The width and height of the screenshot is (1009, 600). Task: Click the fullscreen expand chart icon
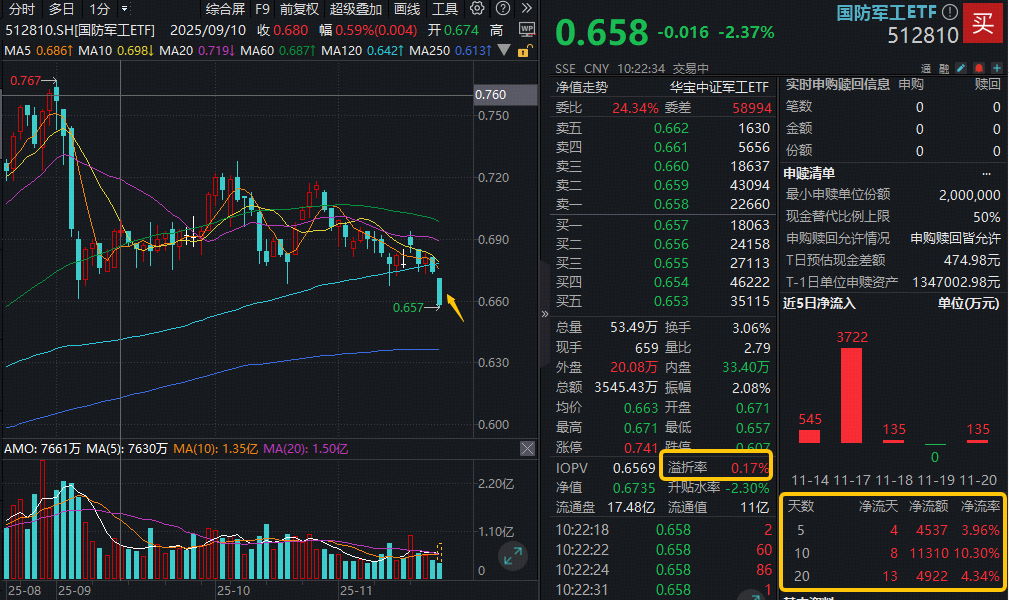[512, 557]
